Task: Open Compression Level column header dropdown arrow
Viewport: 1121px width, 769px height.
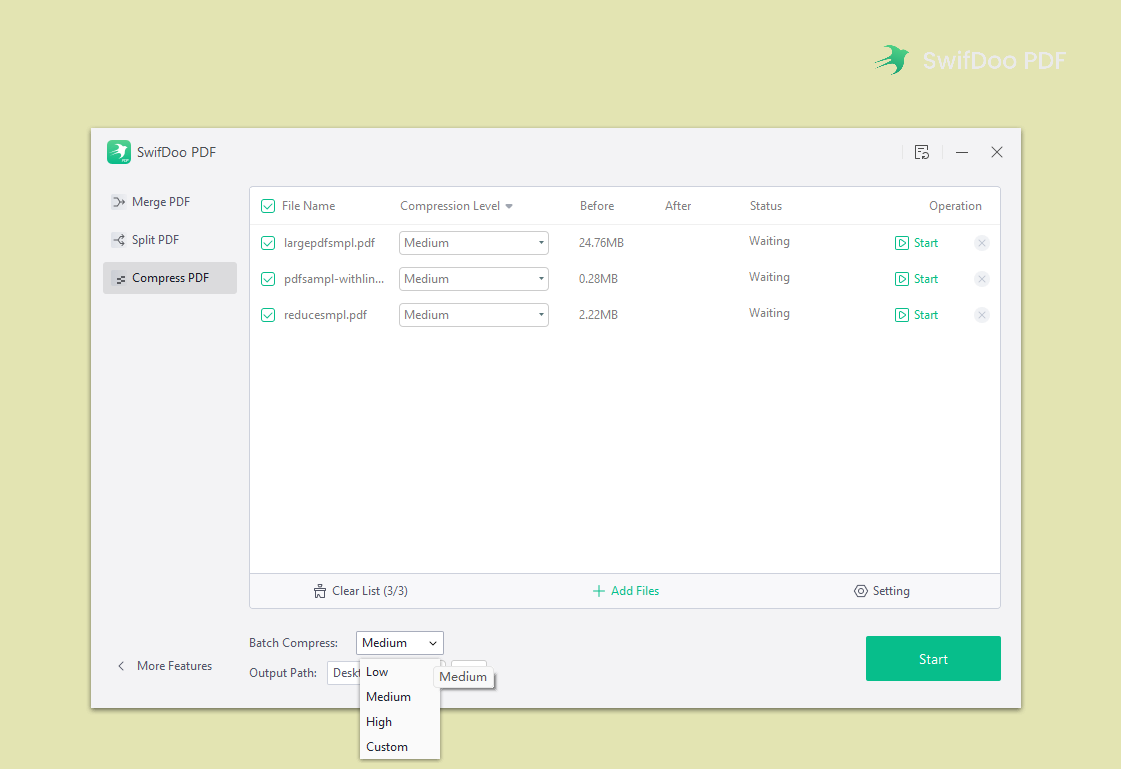Action: click(509, 207)
